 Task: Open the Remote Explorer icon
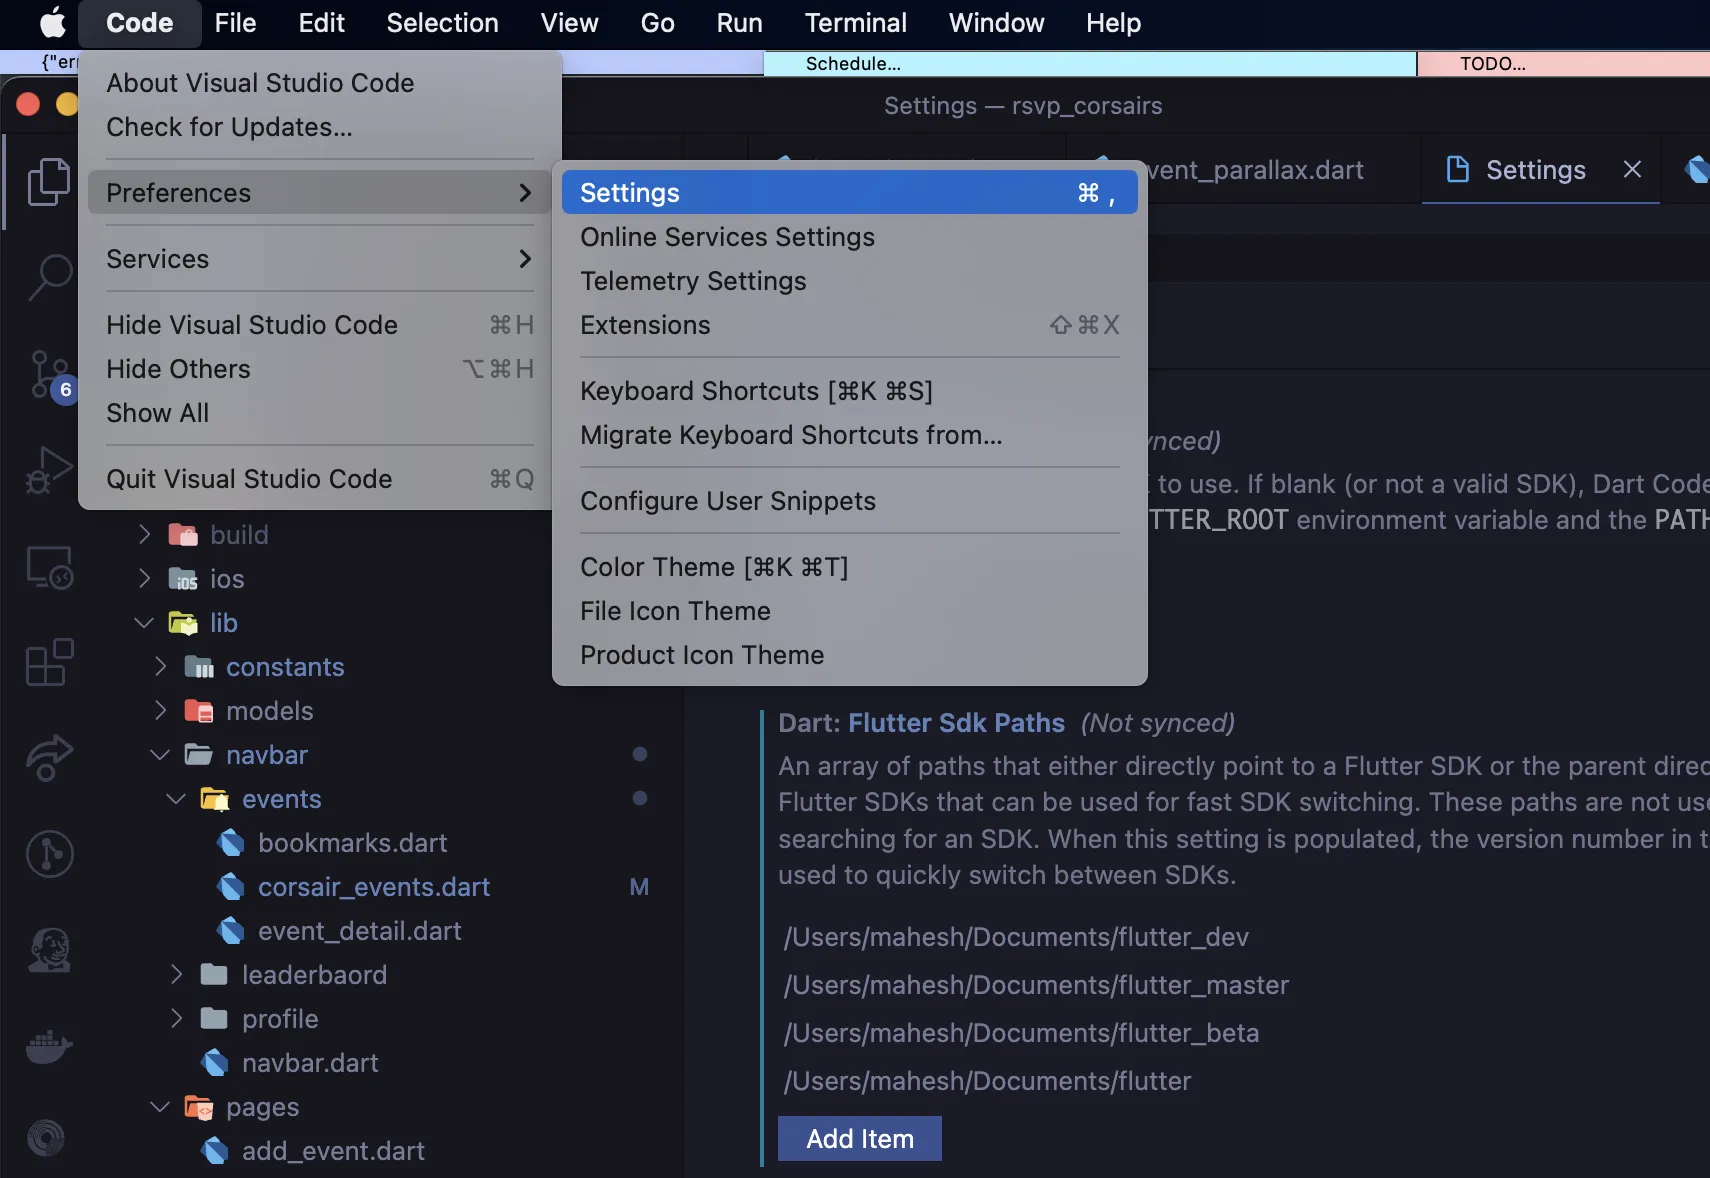click(49, 567)
